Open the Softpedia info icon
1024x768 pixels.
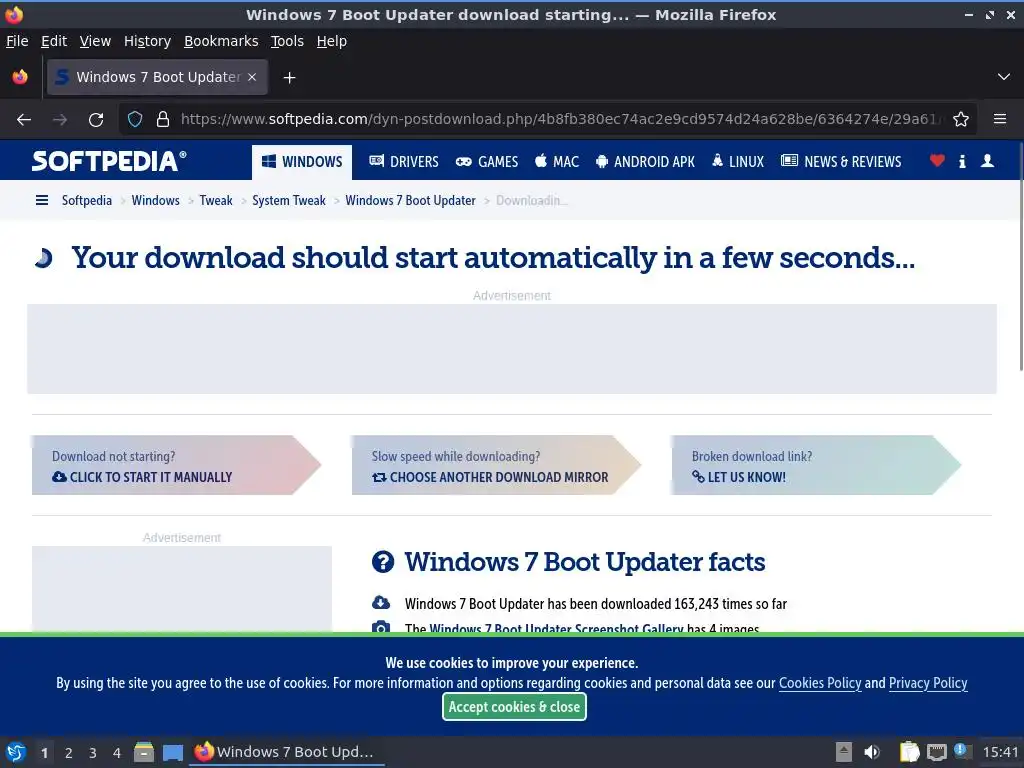pyautogui.click(x=962, y=161)
